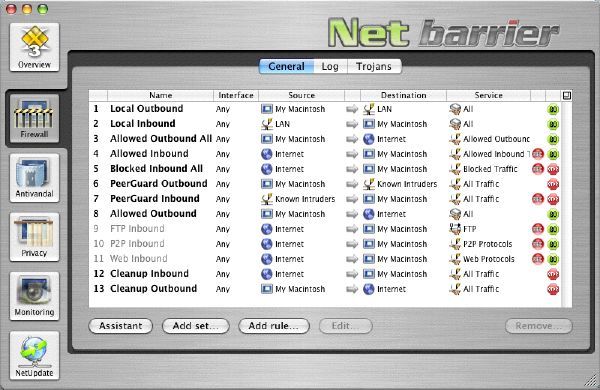Click Internet globe icon in Allowed Inbound source
Viewport: 600px width, 390px height.
(x=267, y=154)
